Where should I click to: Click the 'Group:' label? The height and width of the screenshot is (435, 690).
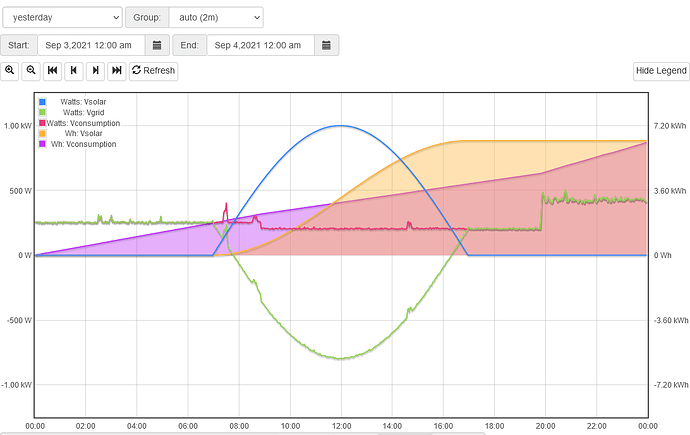[147, 18]
